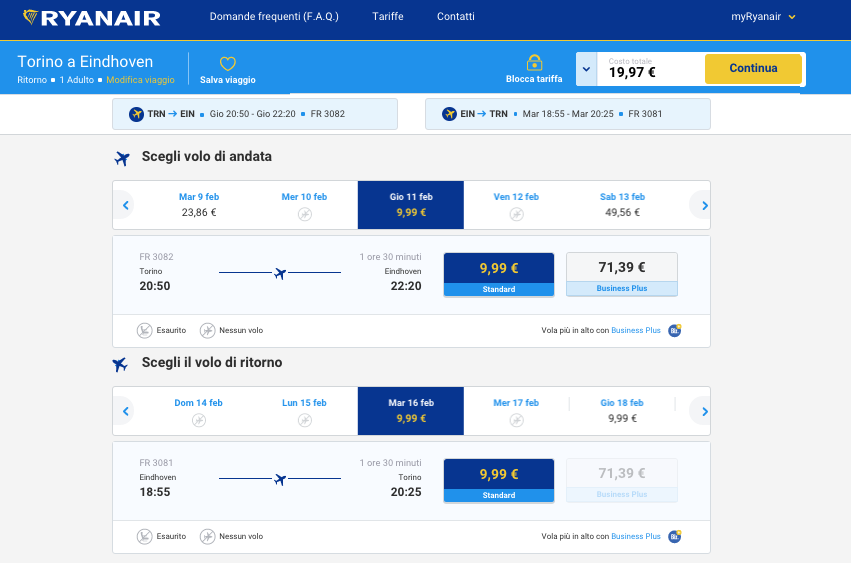
Task: Click the Modifica viaggio link
Action: (x=141, y=80)
